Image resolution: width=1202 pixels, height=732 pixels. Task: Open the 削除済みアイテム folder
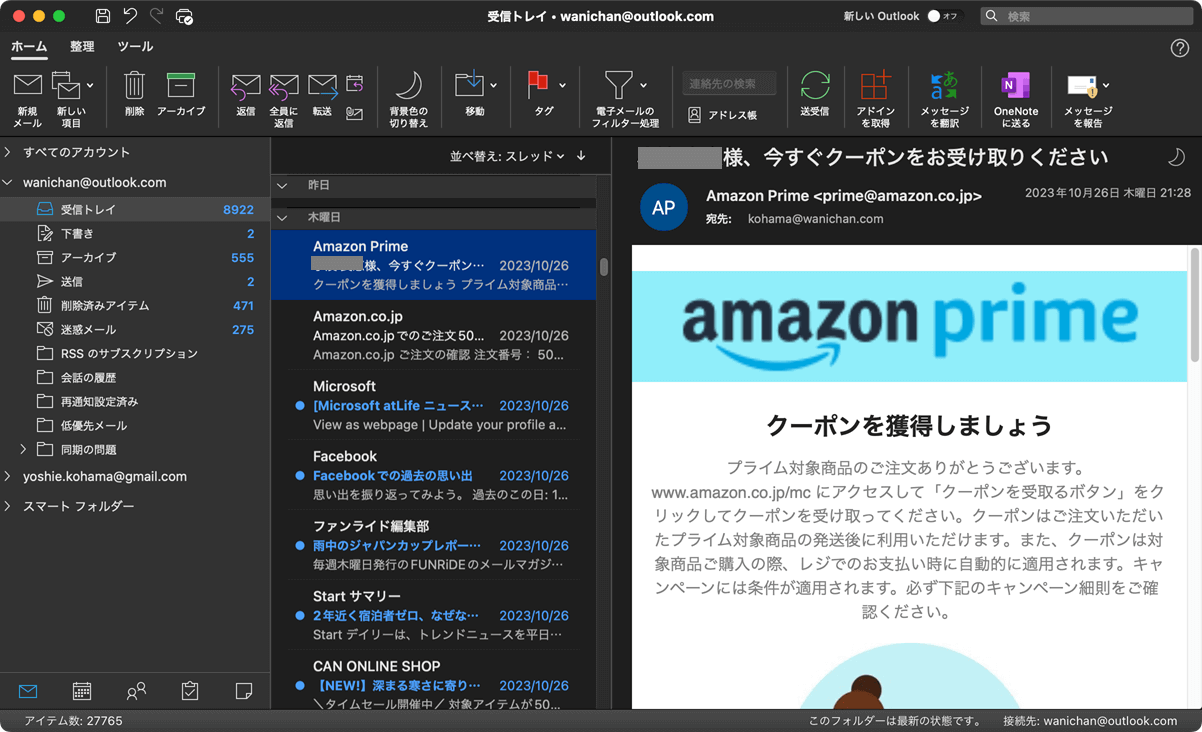coord(135,306)
